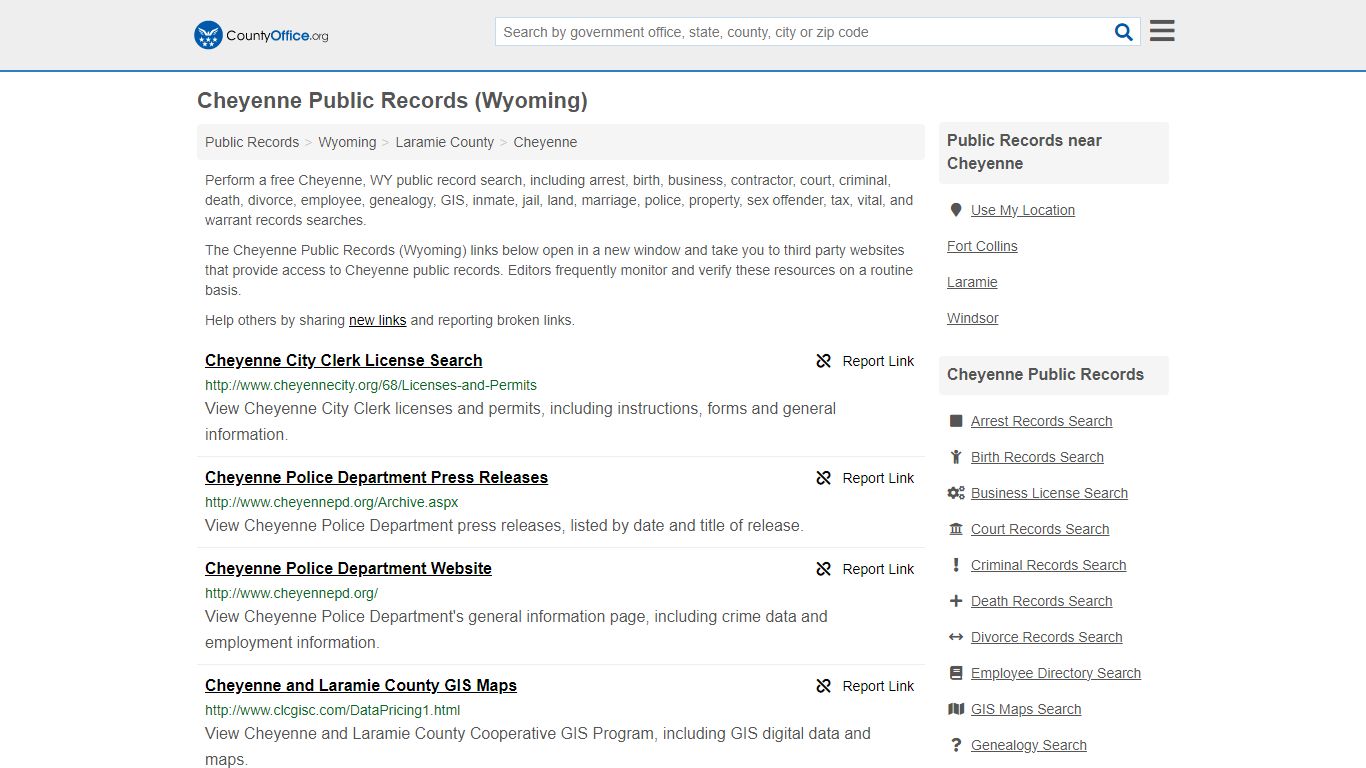Viewport: 1366px width, 768px height.
Task: Click the Birth Records Search child icon
Action: click(956, 457)
